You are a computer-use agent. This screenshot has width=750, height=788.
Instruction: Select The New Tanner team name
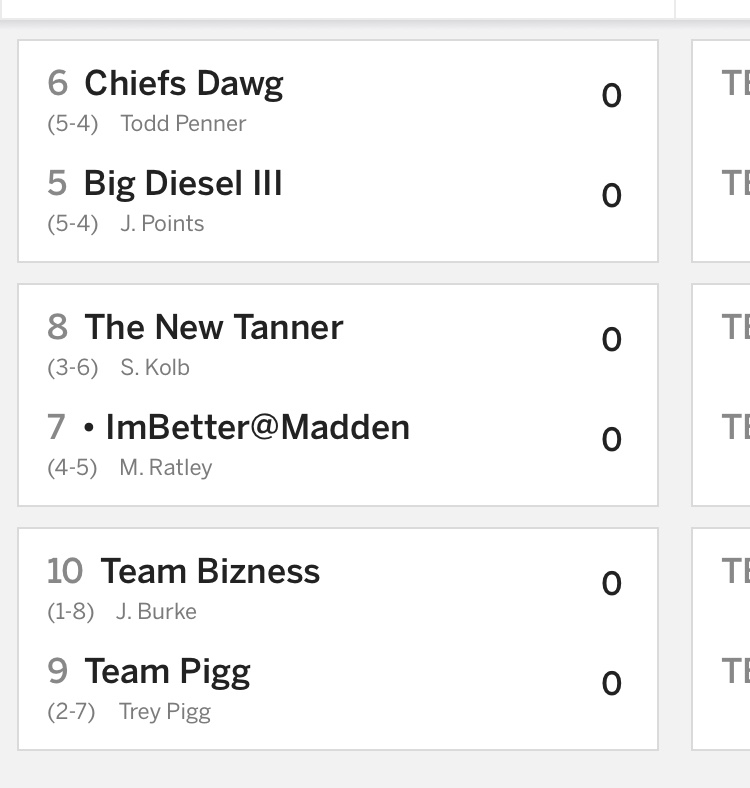pos(213,328)
